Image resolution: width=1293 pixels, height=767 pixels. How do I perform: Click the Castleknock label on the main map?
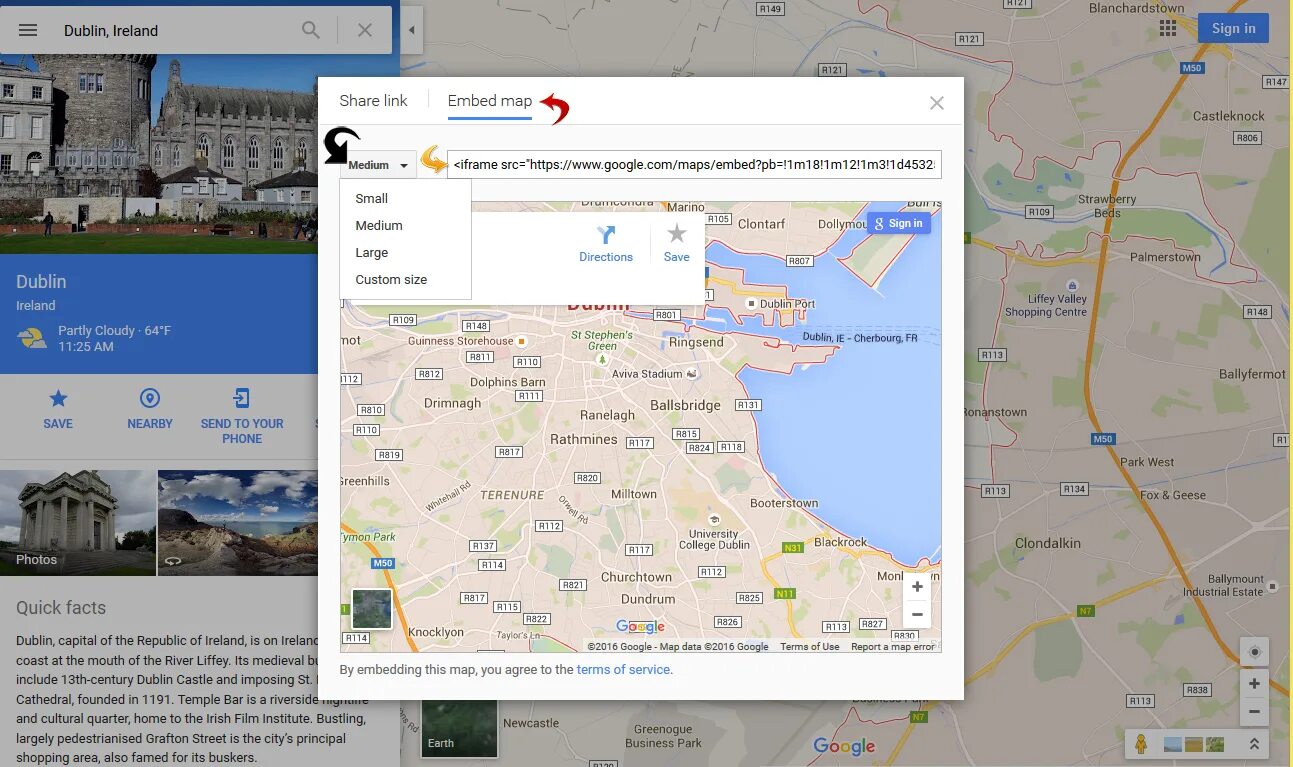point(1229,116)
